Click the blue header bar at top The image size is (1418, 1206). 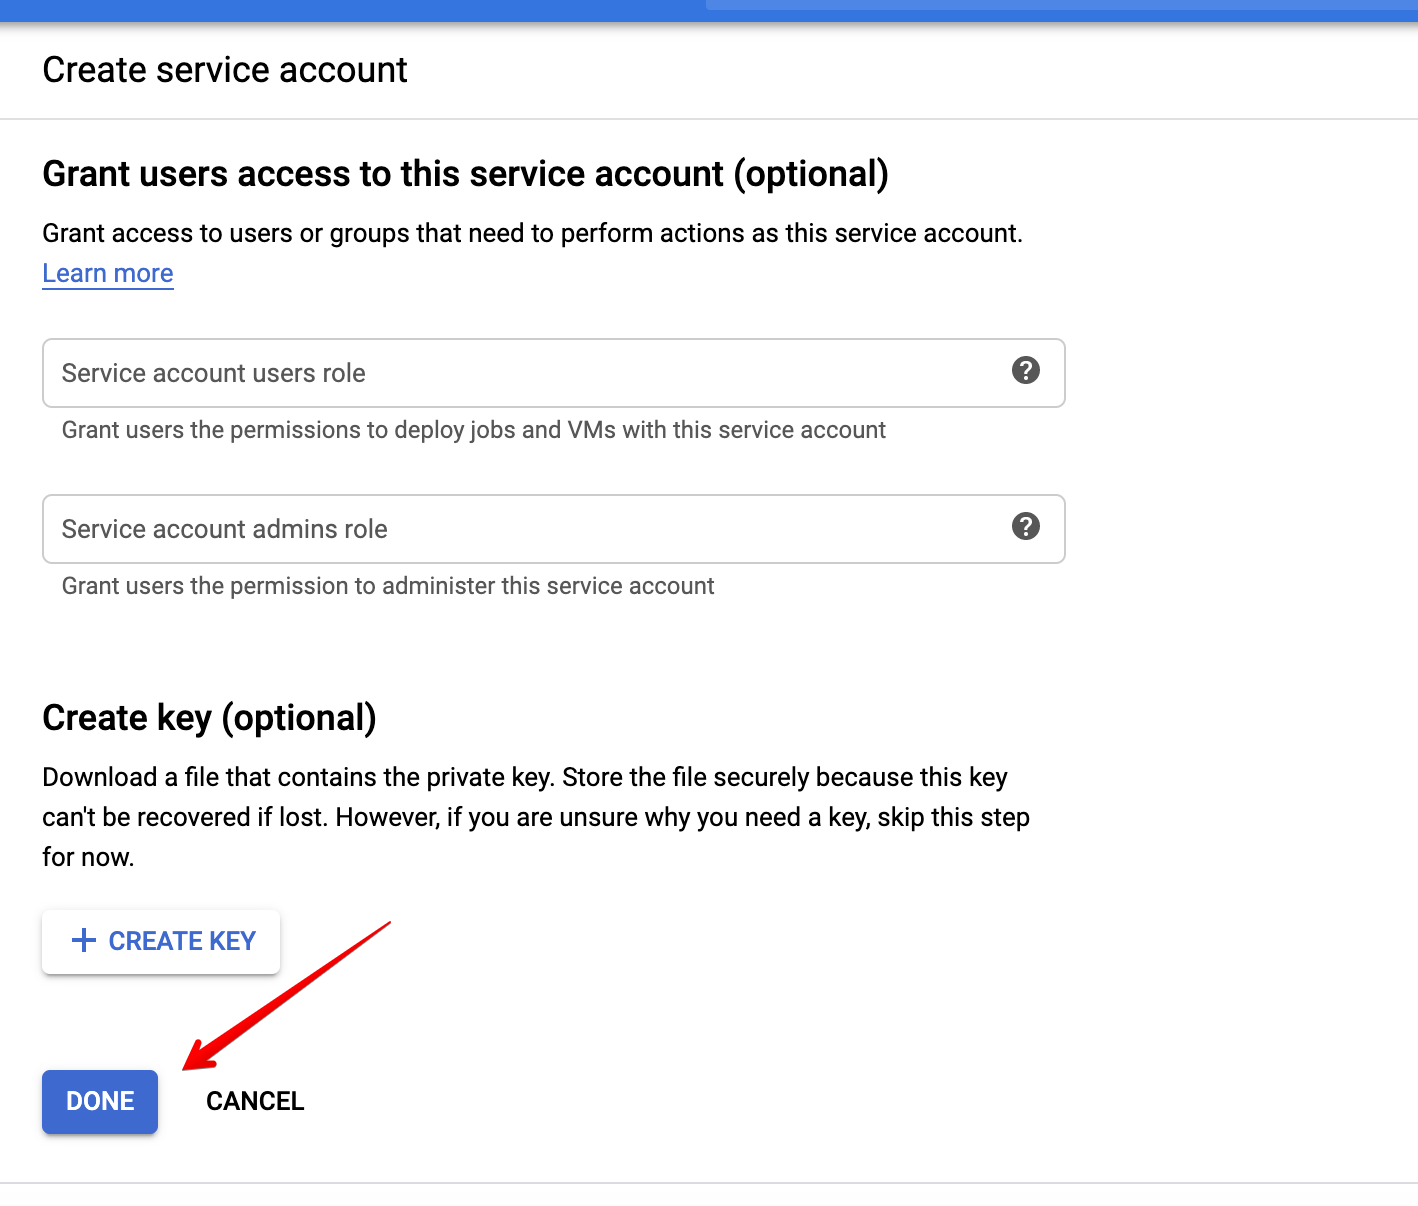pyautogui.click(x=350, y=10)
